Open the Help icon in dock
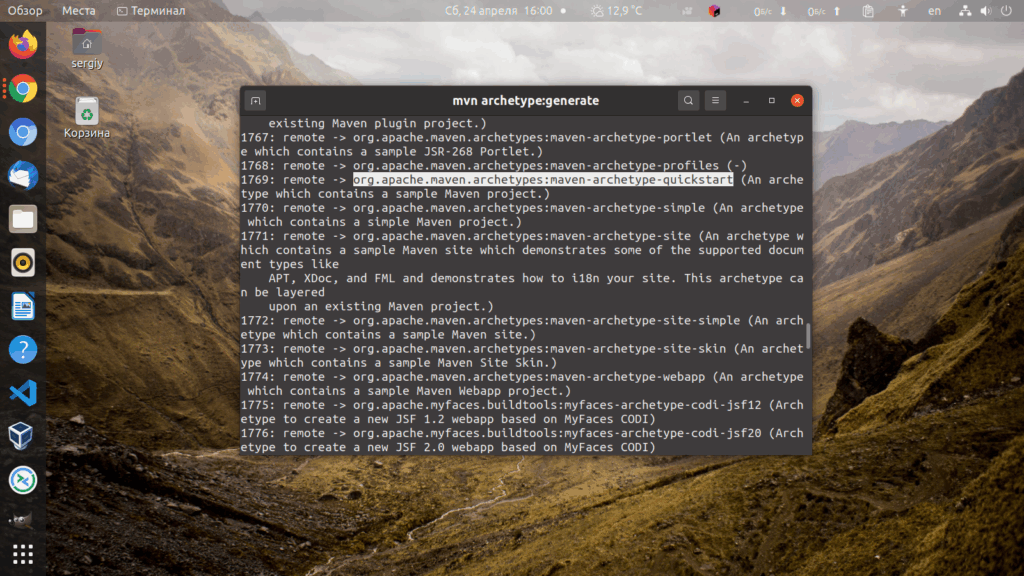This screenshot has height=576, width=1024. pyautogui.click(x=23, y=349)
